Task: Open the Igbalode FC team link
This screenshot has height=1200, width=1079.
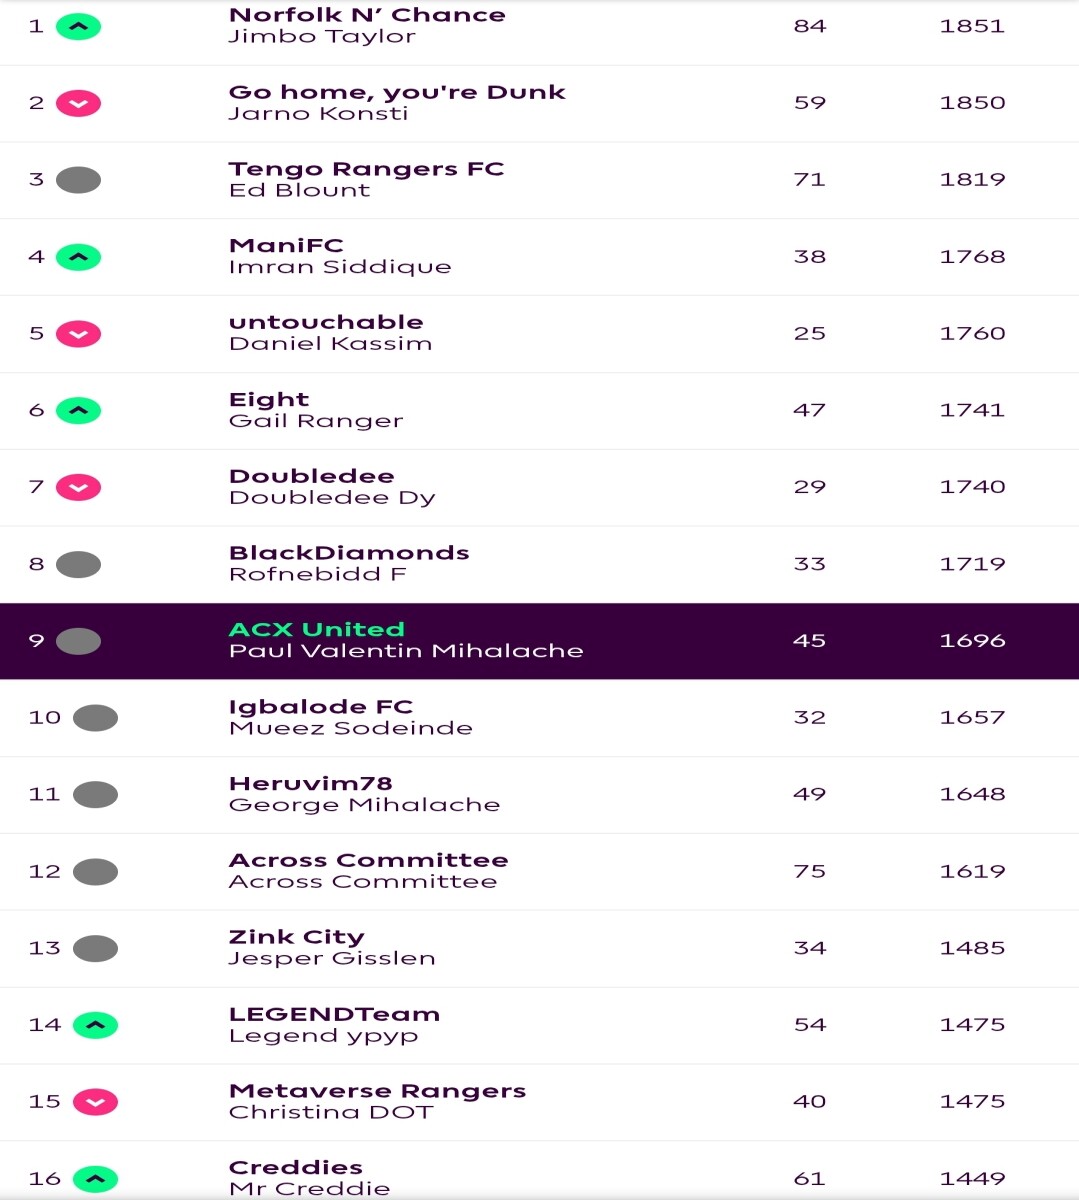Action: click(x=321, y=706)
